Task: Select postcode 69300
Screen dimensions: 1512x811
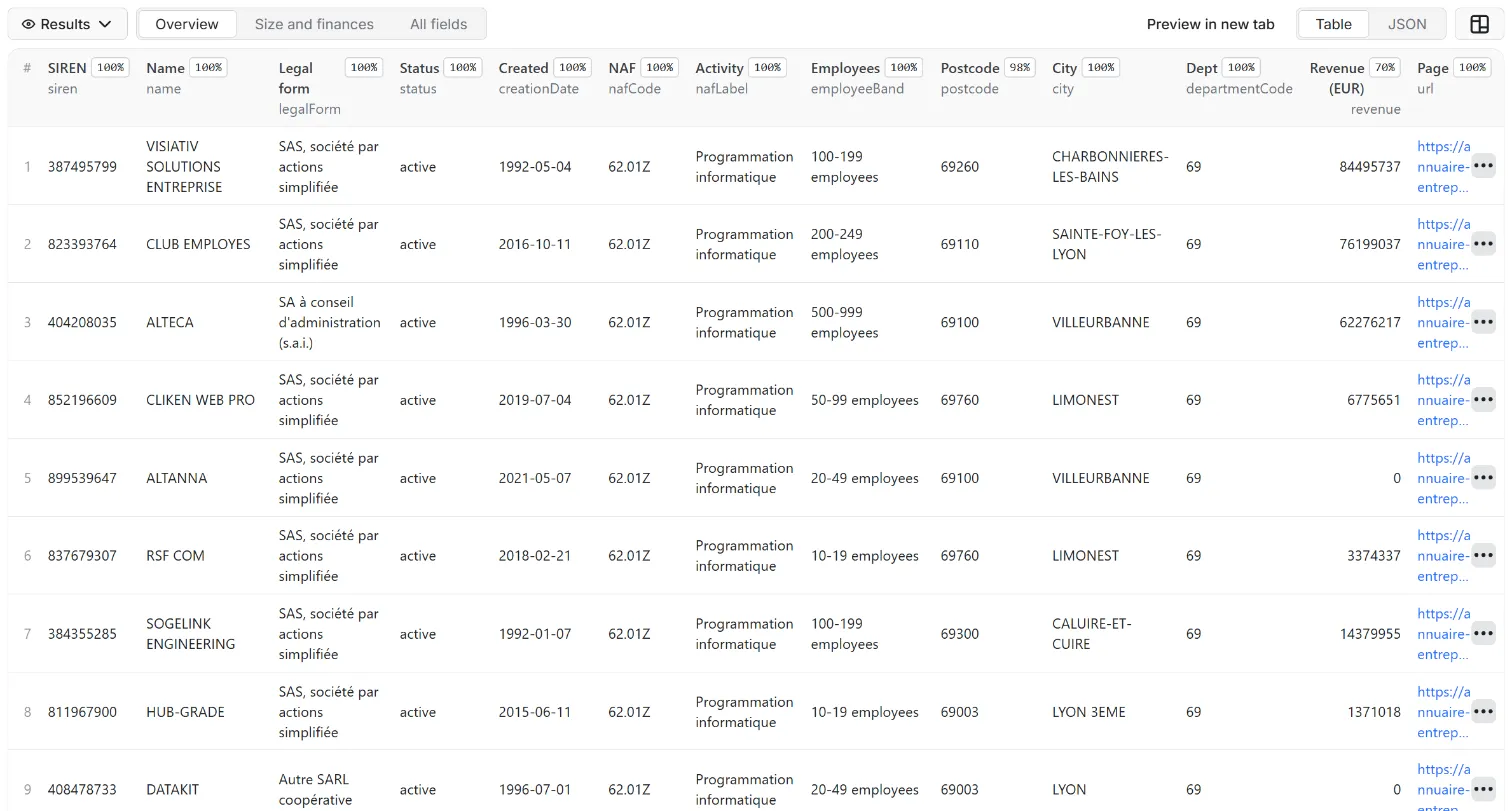Action: tap(960, 635)
